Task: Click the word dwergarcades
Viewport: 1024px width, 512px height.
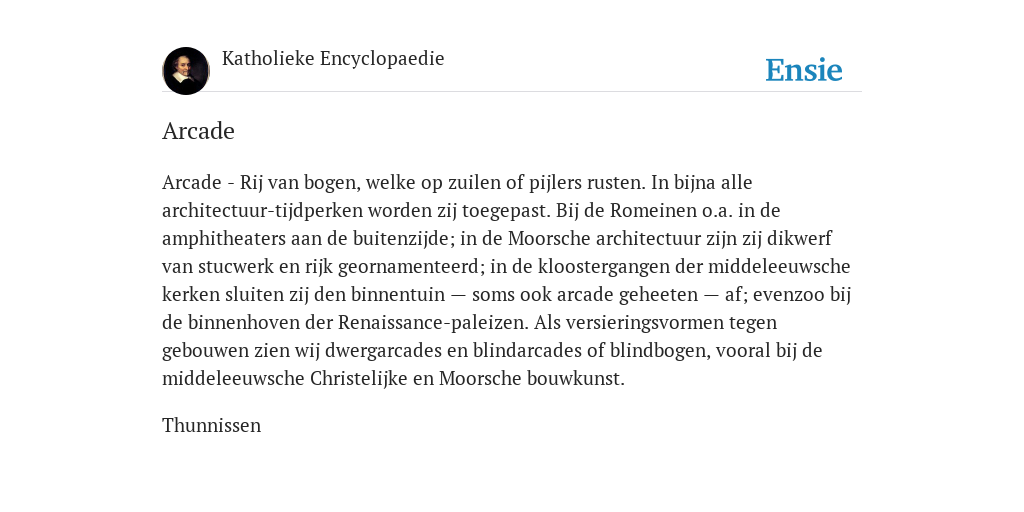Action: (383, 351)
